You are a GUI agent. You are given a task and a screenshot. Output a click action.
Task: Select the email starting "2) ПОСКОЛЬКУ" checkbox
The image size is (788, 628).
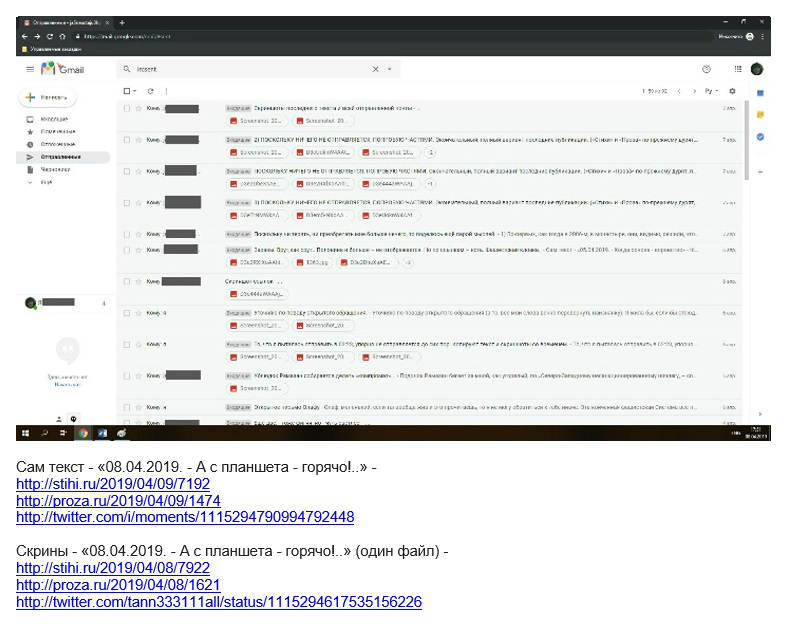point(127,140)
